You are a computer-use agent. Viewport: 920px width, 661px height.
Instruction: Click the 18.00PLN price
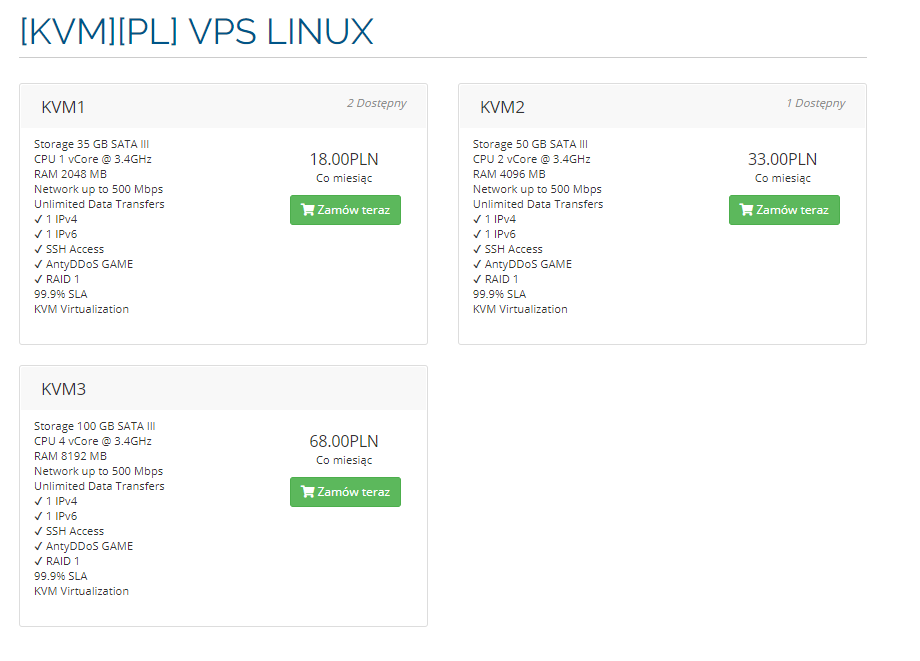[x=344, y=159]
